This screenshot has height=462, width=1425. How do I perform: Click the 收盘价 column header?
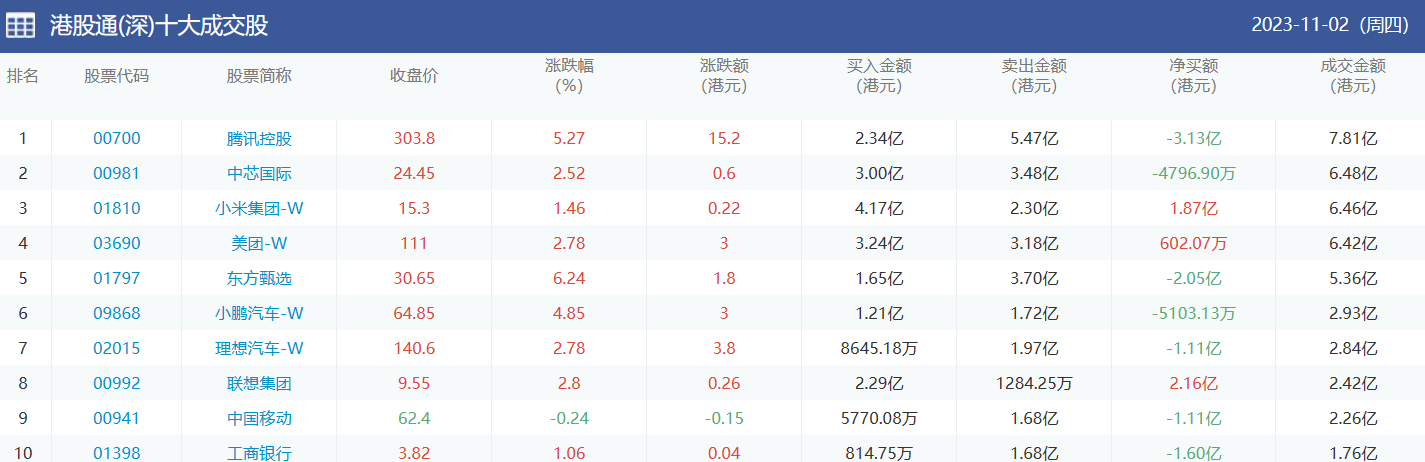[x=414, y=76]
